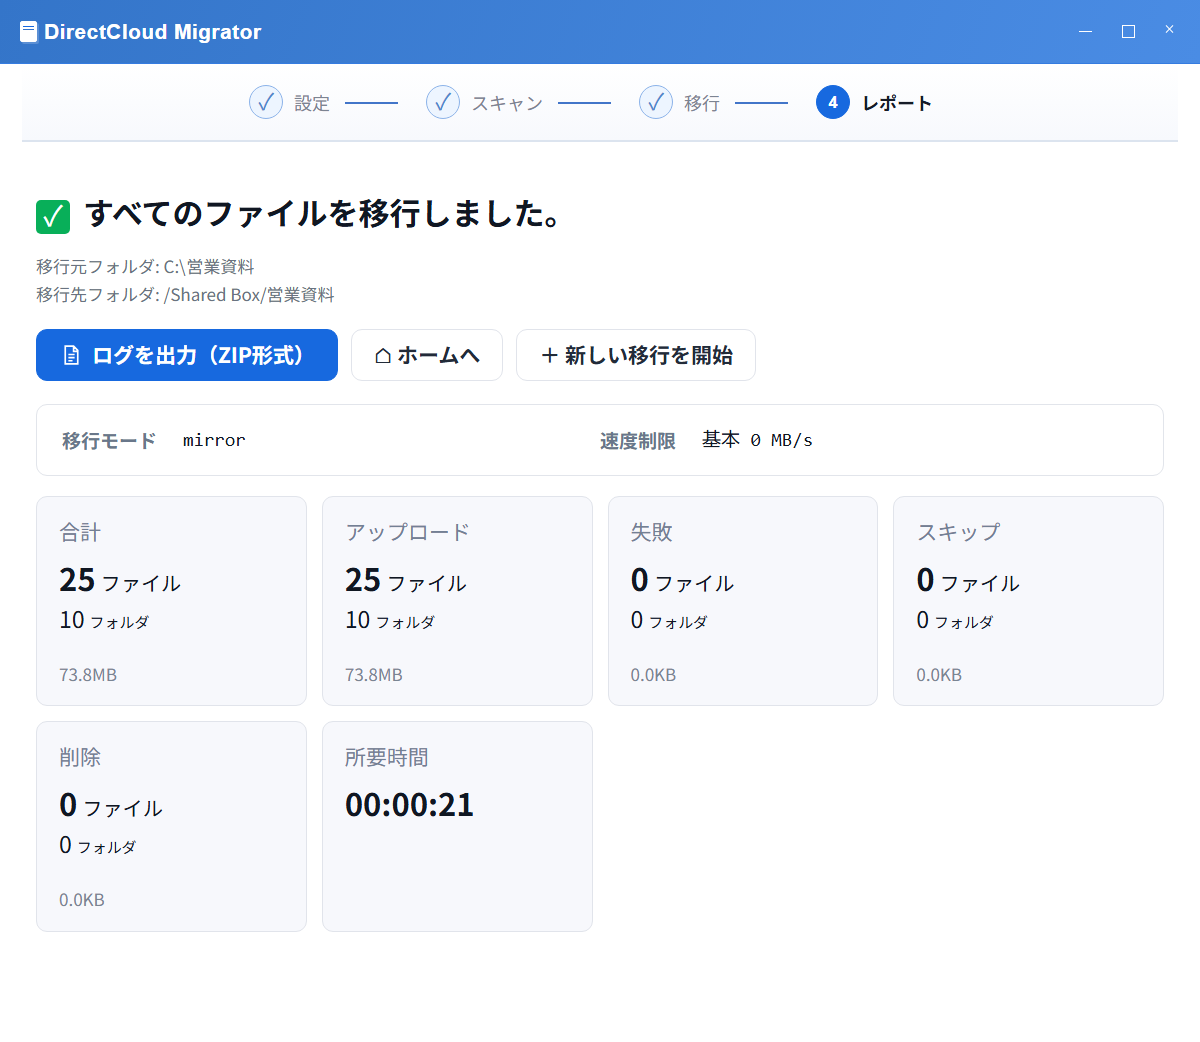Select the レポート step label
This screenshot has width=1200, height=1042.
coord(897,103)
